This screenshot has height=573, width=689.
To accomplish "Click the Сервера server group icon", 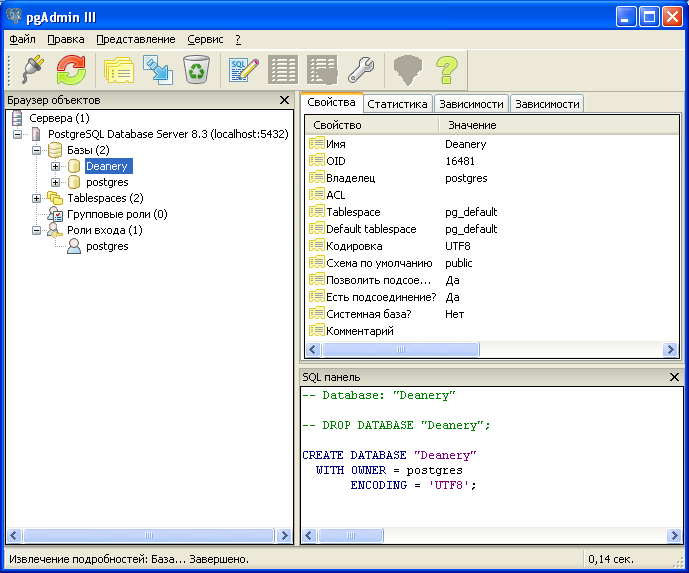I will pos(17,118).
